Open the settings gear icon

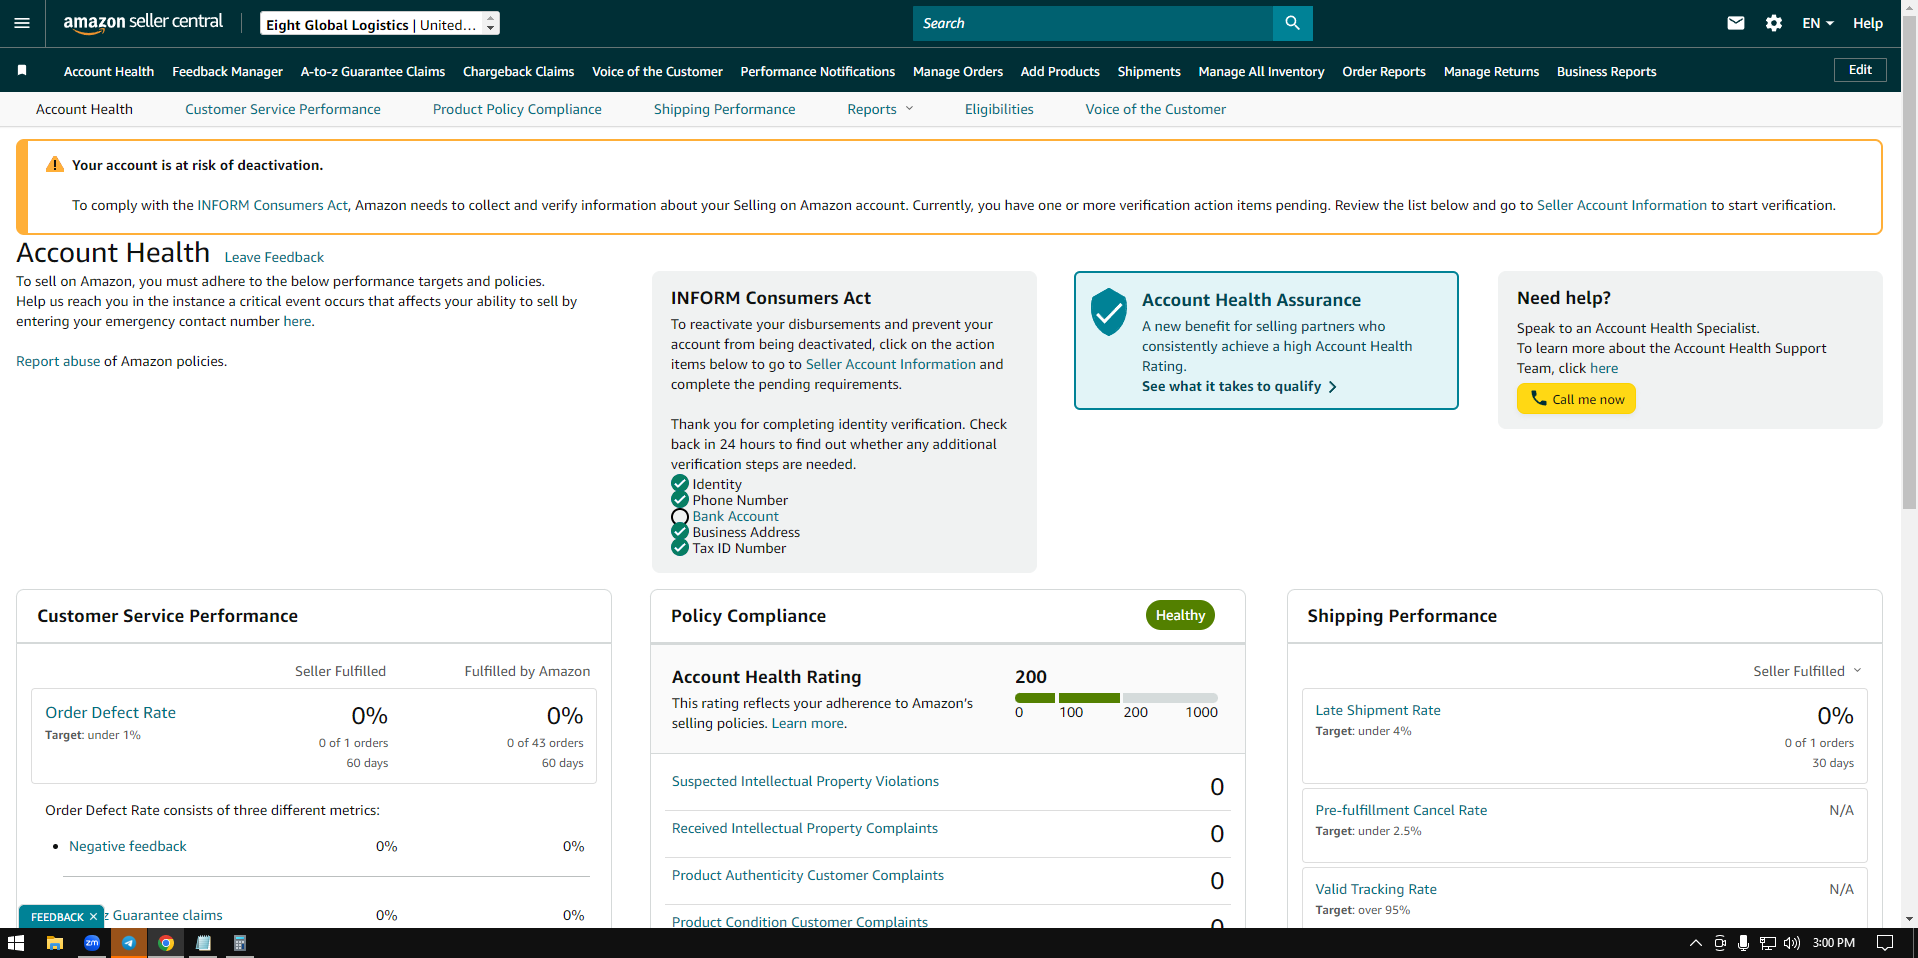point(1774,23)
